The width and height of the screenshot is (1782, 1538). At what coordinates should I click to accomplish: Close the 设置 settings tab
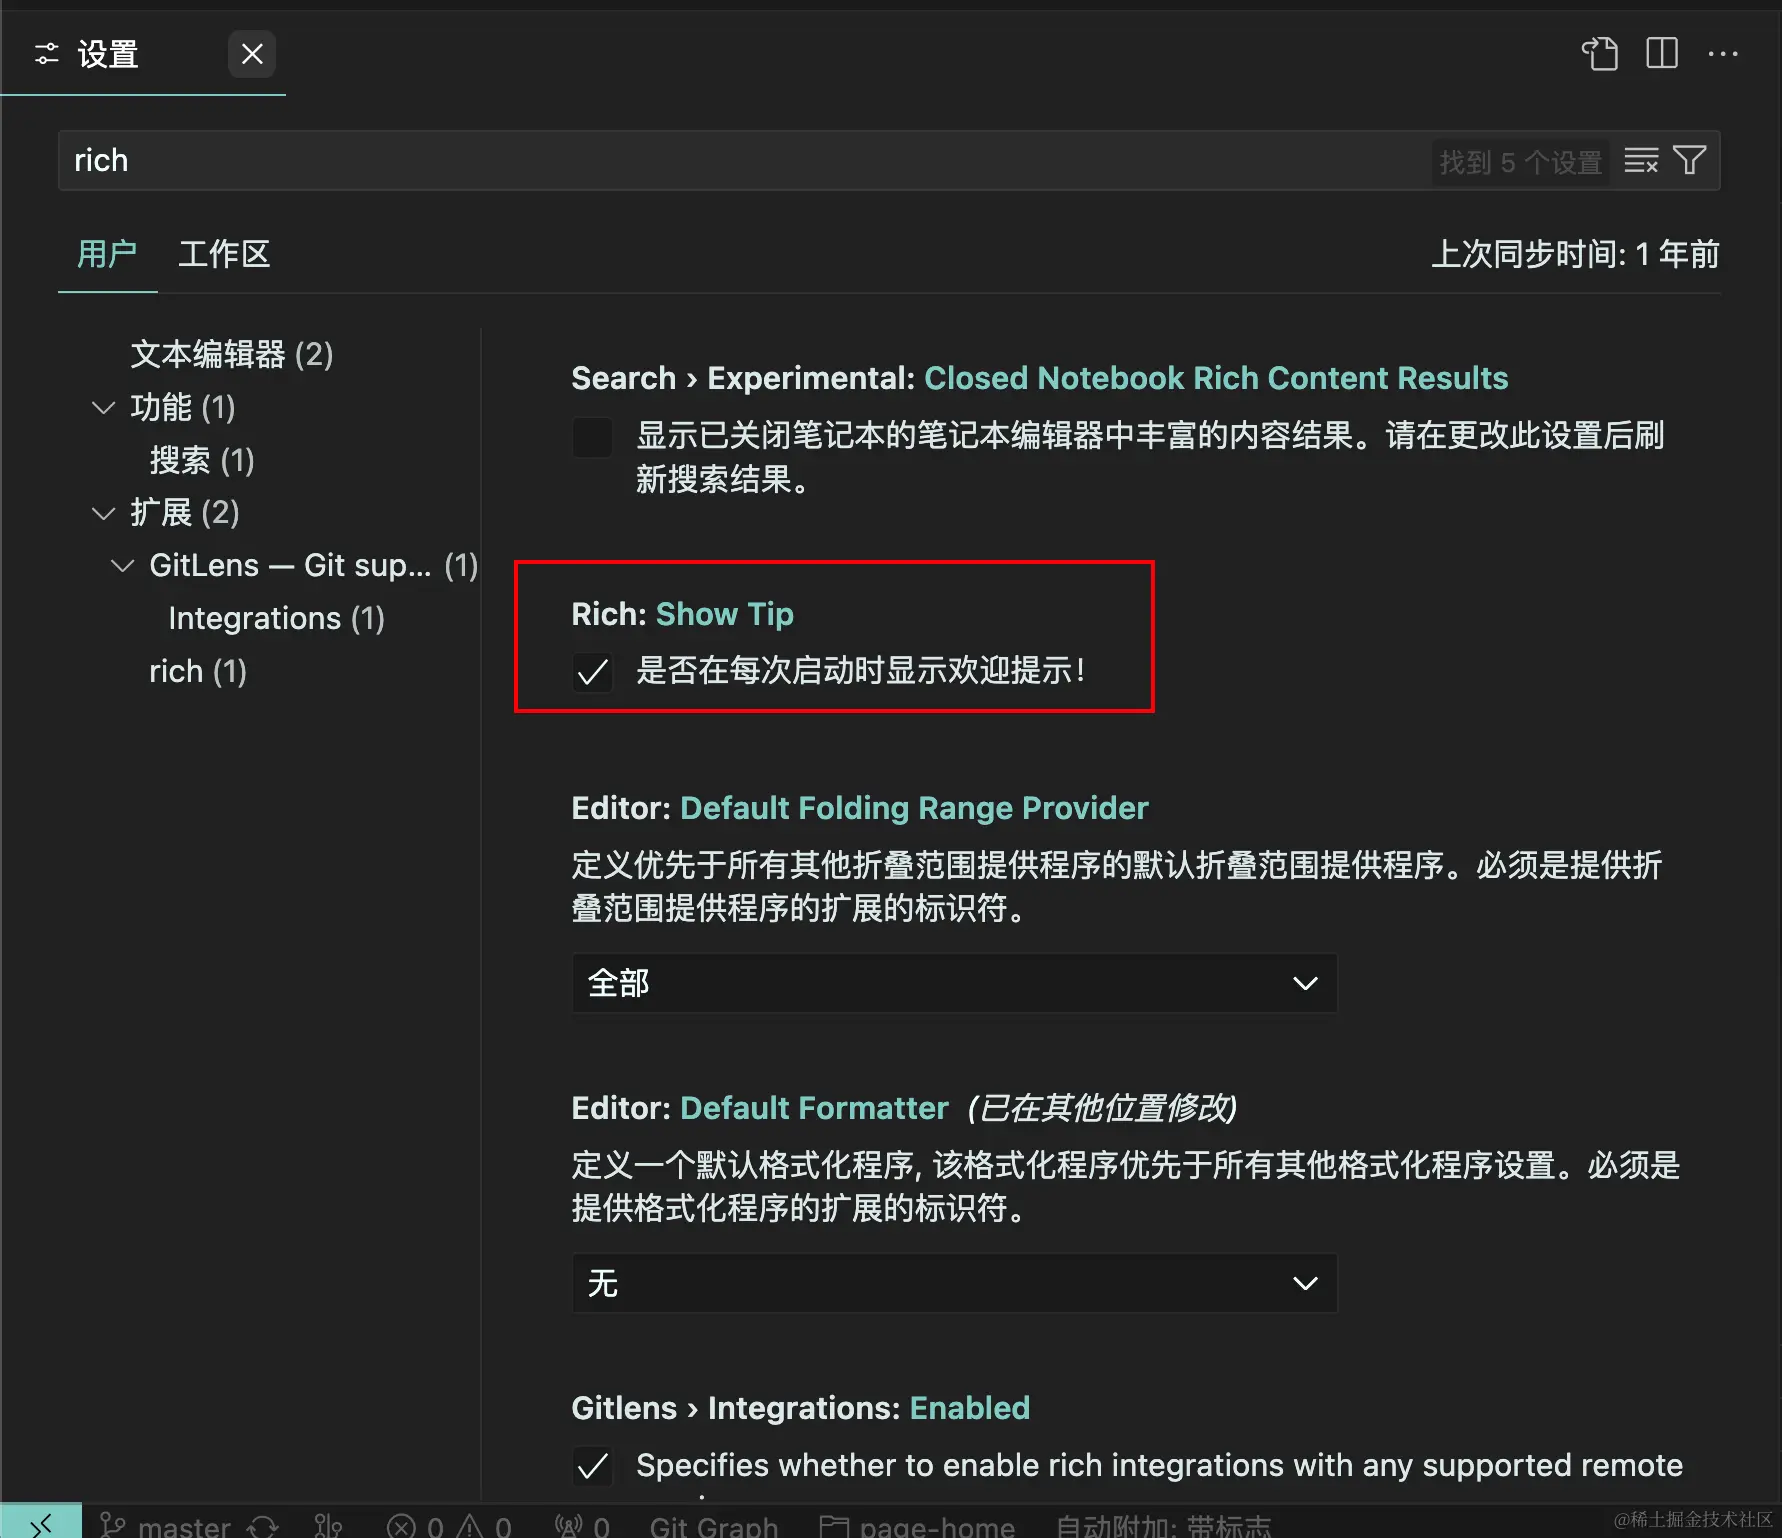tap(252, 54)
